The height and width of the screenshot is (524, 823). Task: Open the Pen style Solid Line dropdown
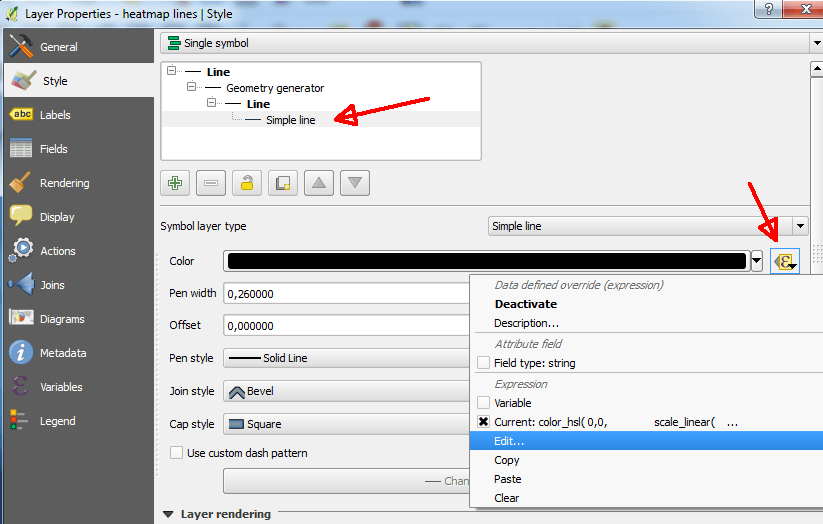(346, 358)
